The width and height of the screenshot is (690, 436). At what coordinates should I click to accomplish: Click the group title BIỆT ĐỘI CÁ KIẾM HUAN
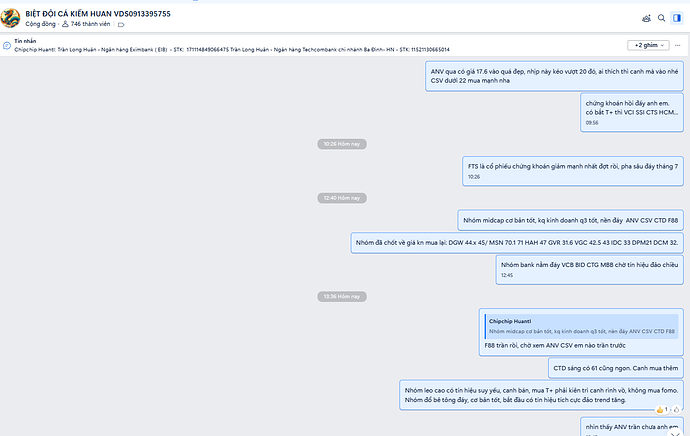click(x=98, y=14)
